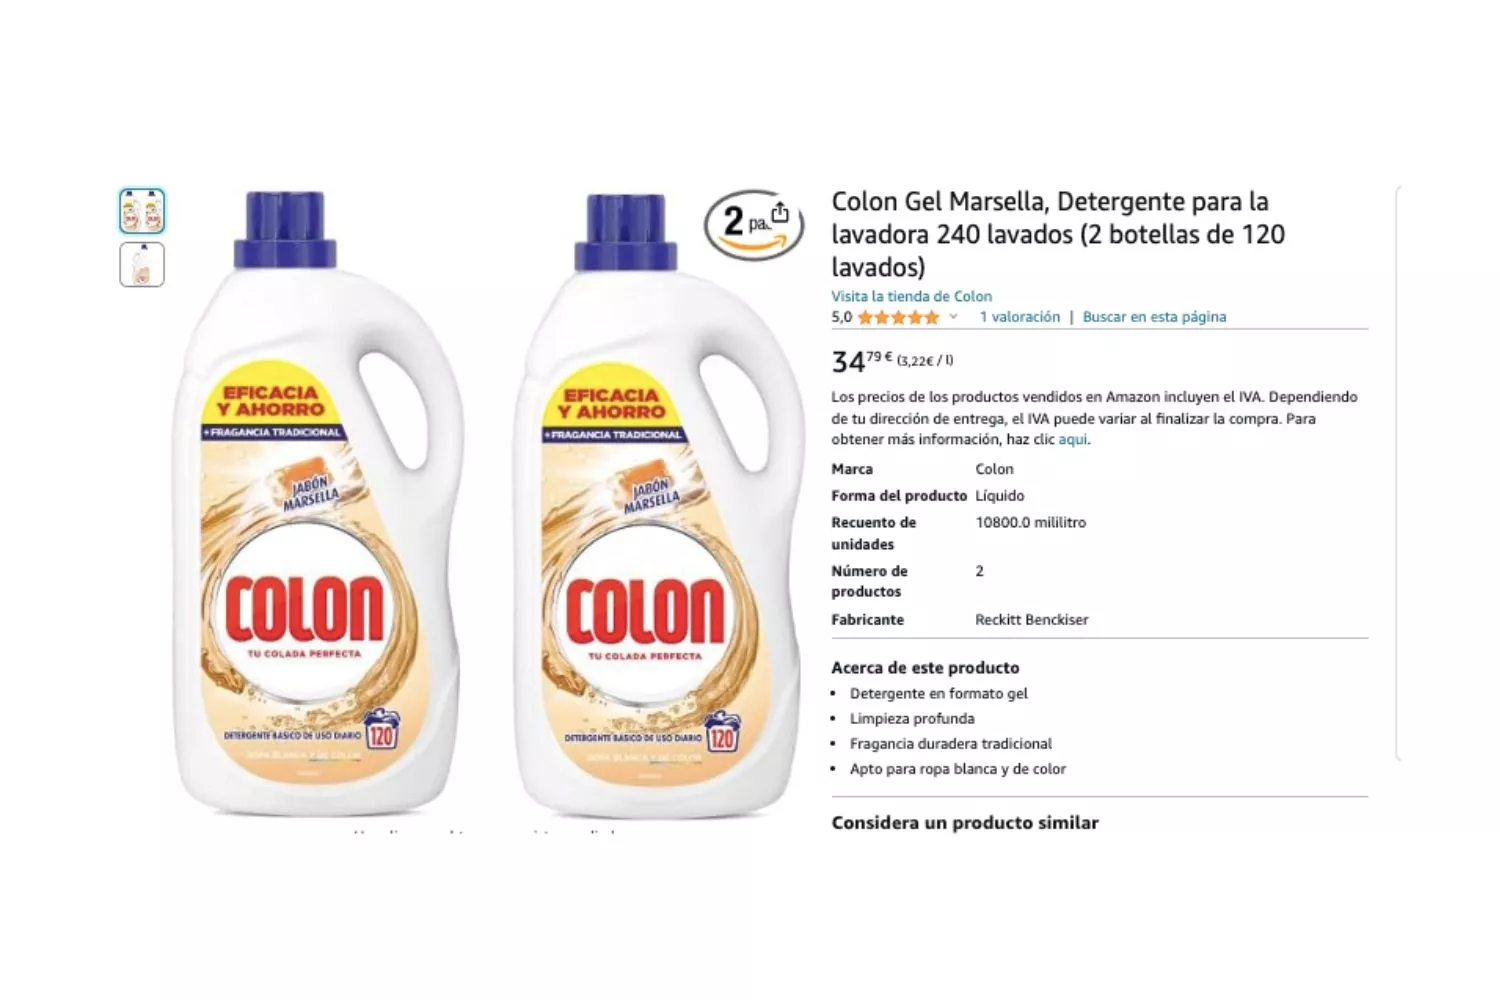Visit the Colon store link
This screenshot has height=1000, width=1500.
click(911, 296)
